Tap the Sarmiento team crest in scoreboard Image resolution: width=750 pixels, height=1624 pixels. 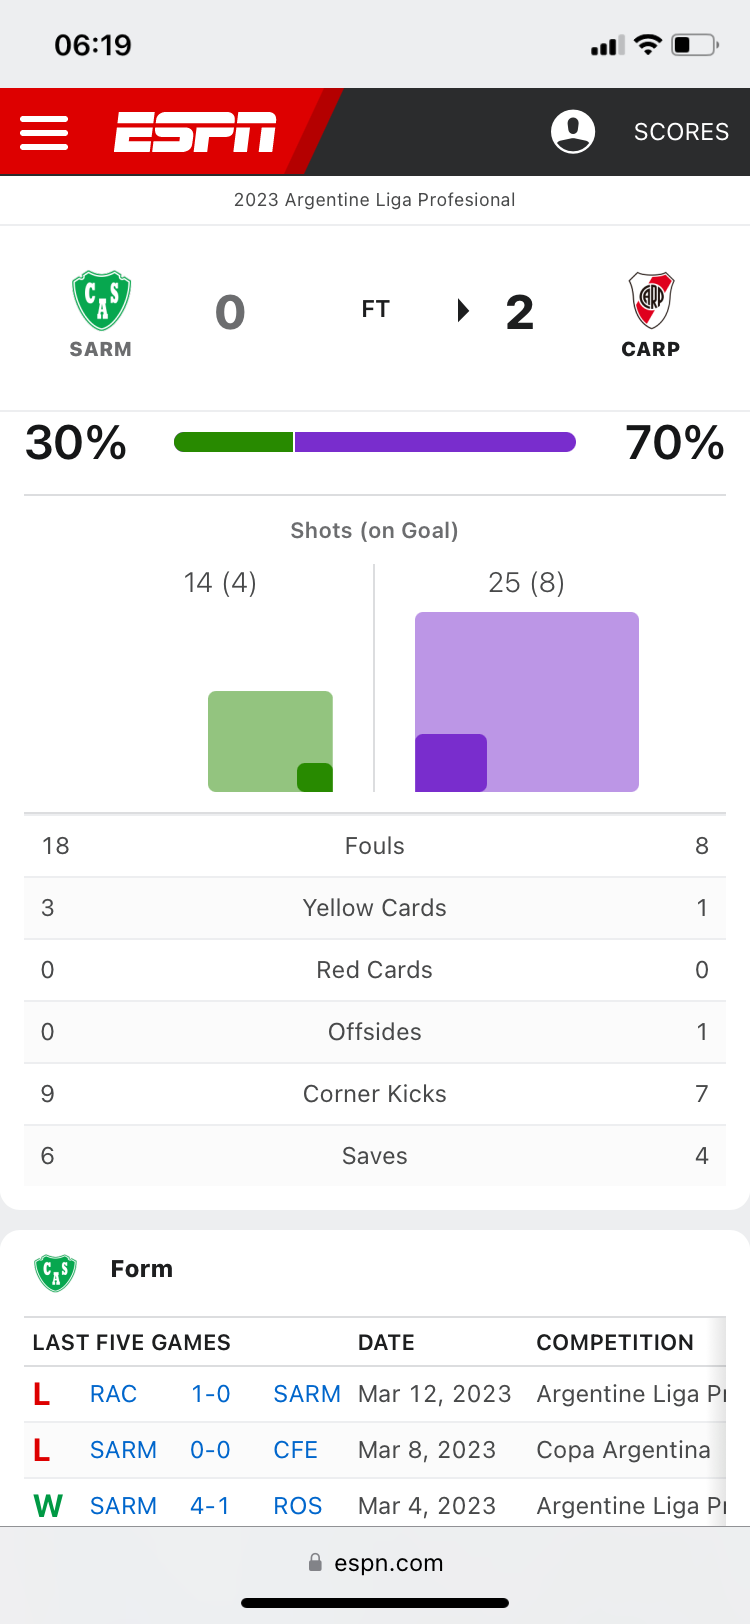click(x=101, y=300)
